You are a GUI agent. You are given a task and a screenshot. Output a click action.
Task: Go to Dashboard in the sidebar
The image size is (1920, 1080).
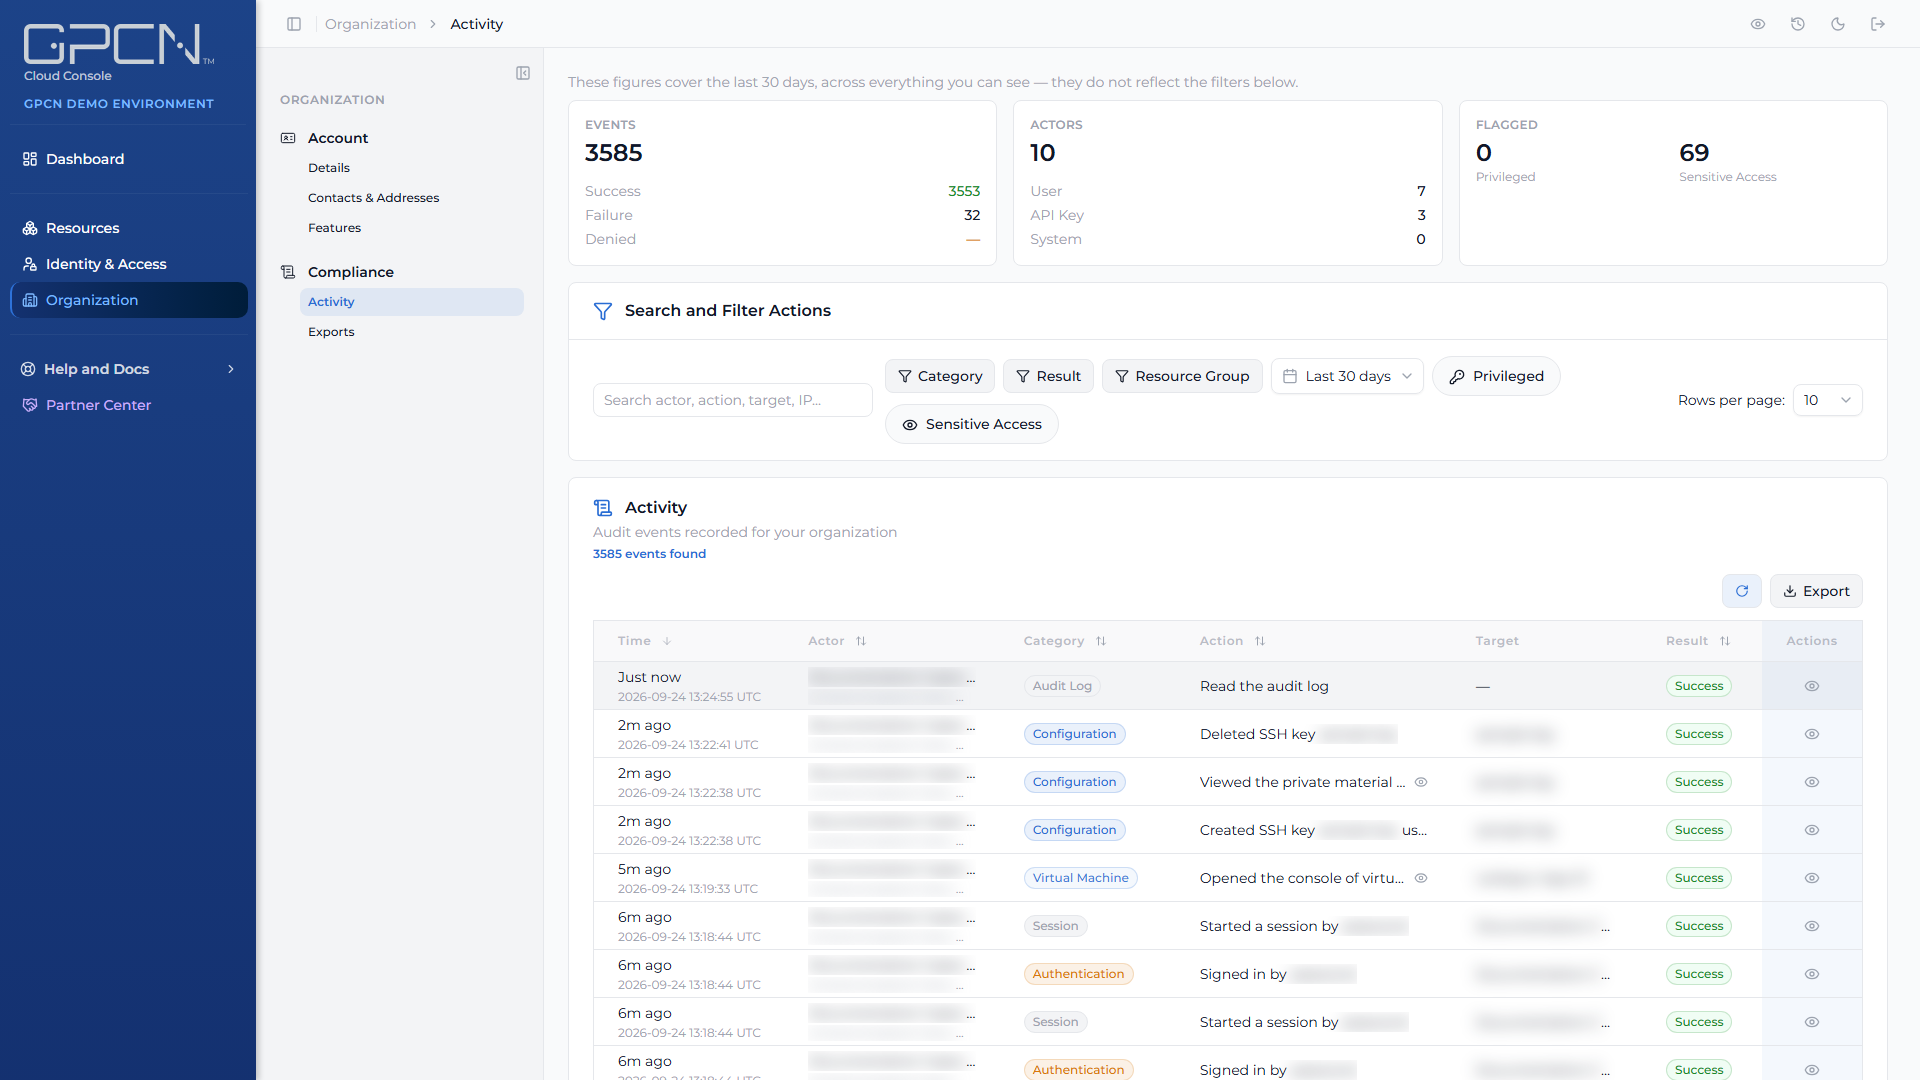(x=128, y=159)
